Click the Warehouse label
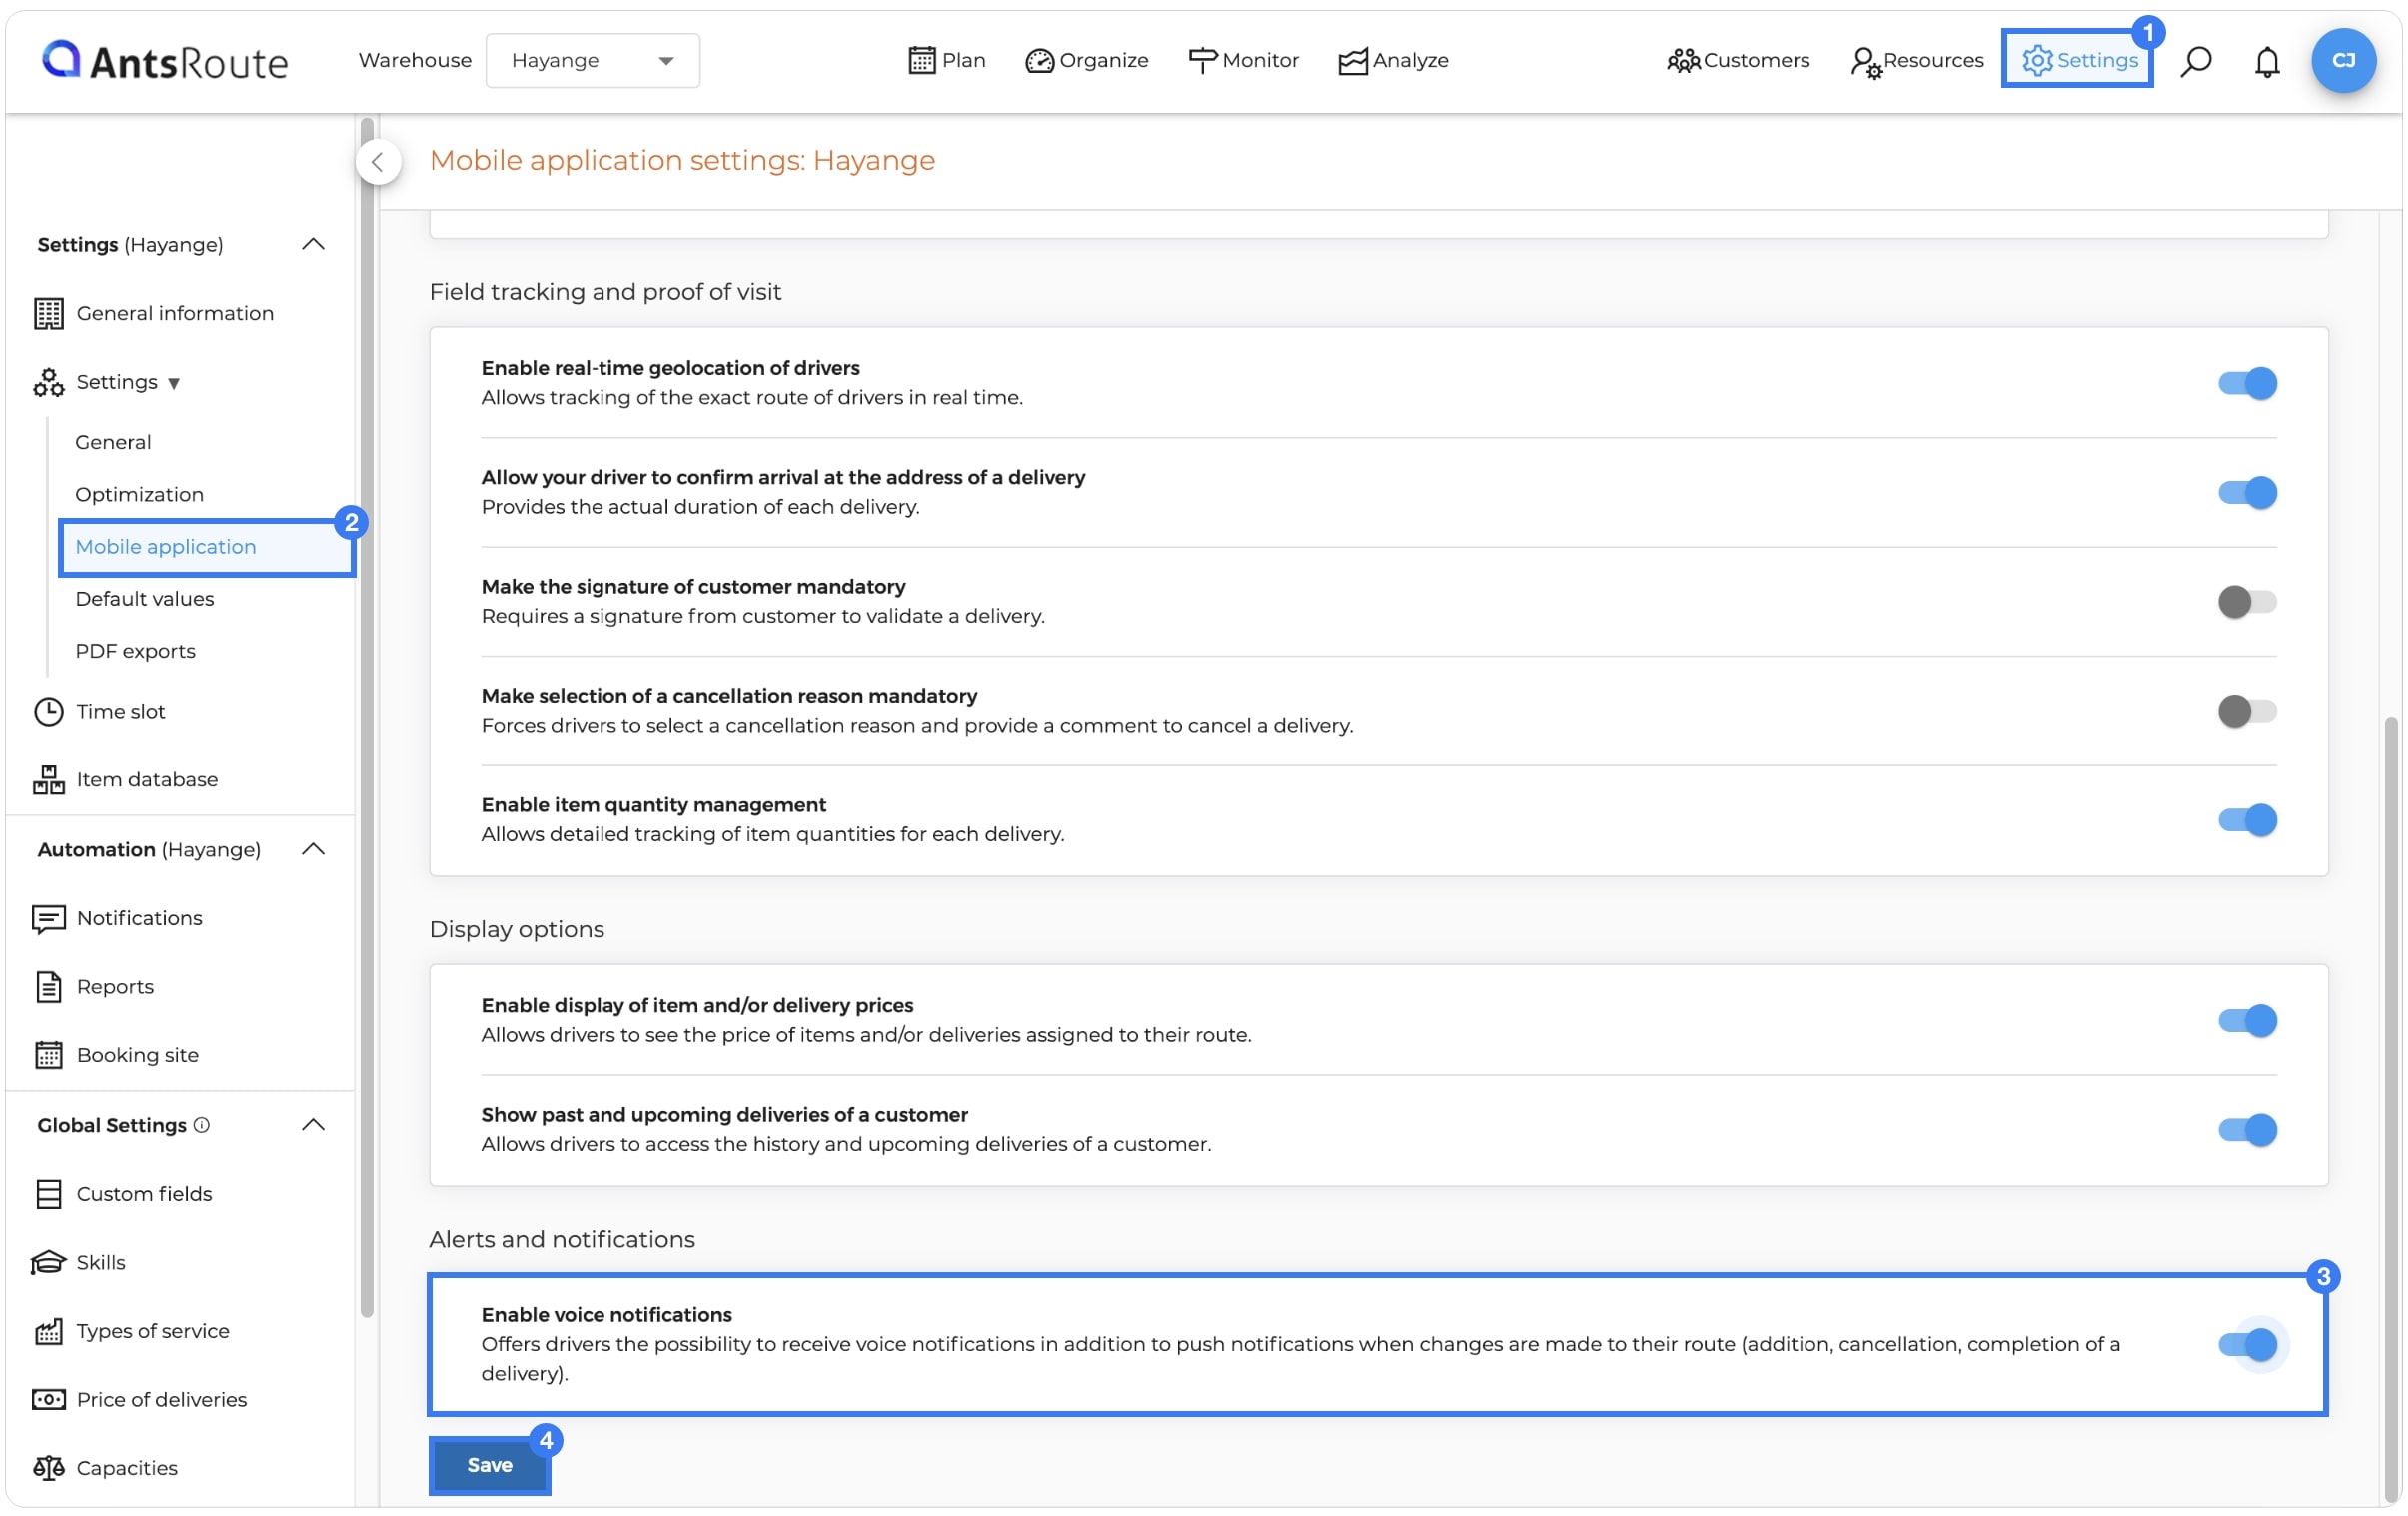This screenshot has width=2408, height=1516. [x=415, y=60]
